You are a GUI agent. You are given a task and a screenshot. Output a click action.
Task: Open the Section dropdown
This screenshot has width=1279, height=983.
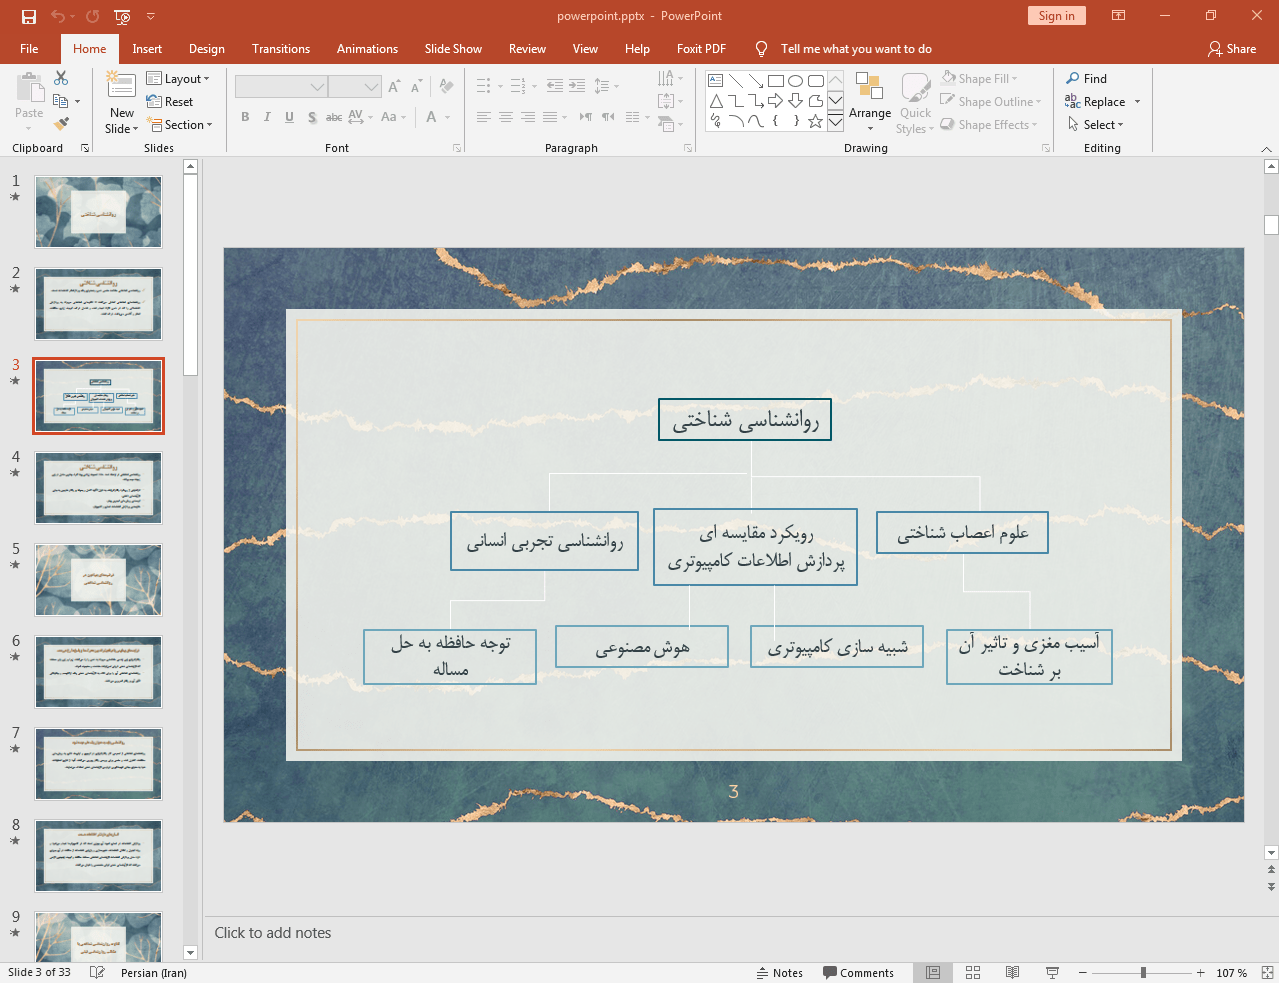coord(180,125)
